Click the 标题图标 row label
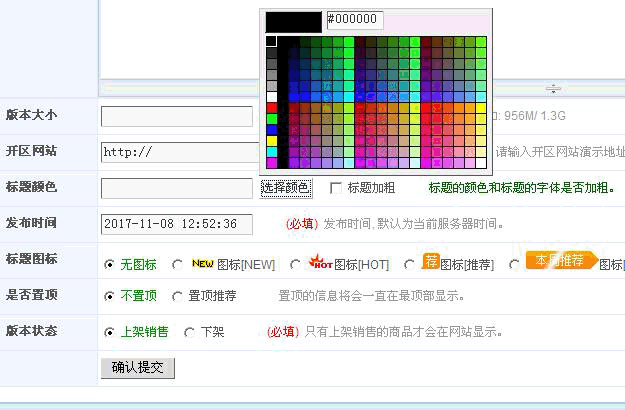This screenshot has width=625, height=410. [x=31, y=259]
